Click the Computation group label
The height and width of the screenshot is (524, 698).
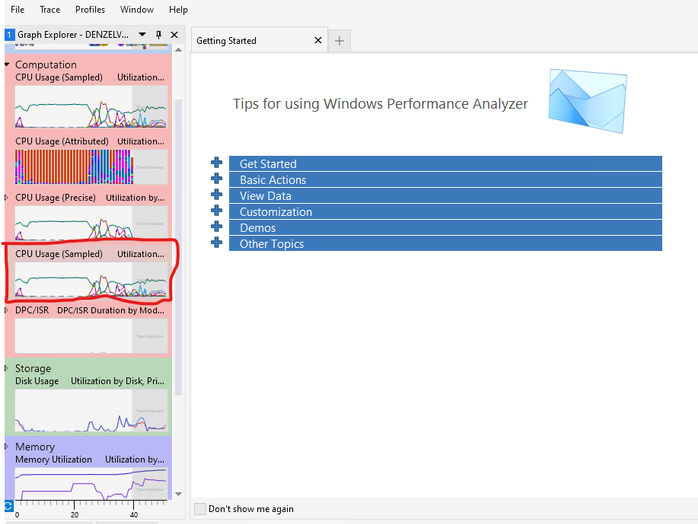click(x=46, y=65)
